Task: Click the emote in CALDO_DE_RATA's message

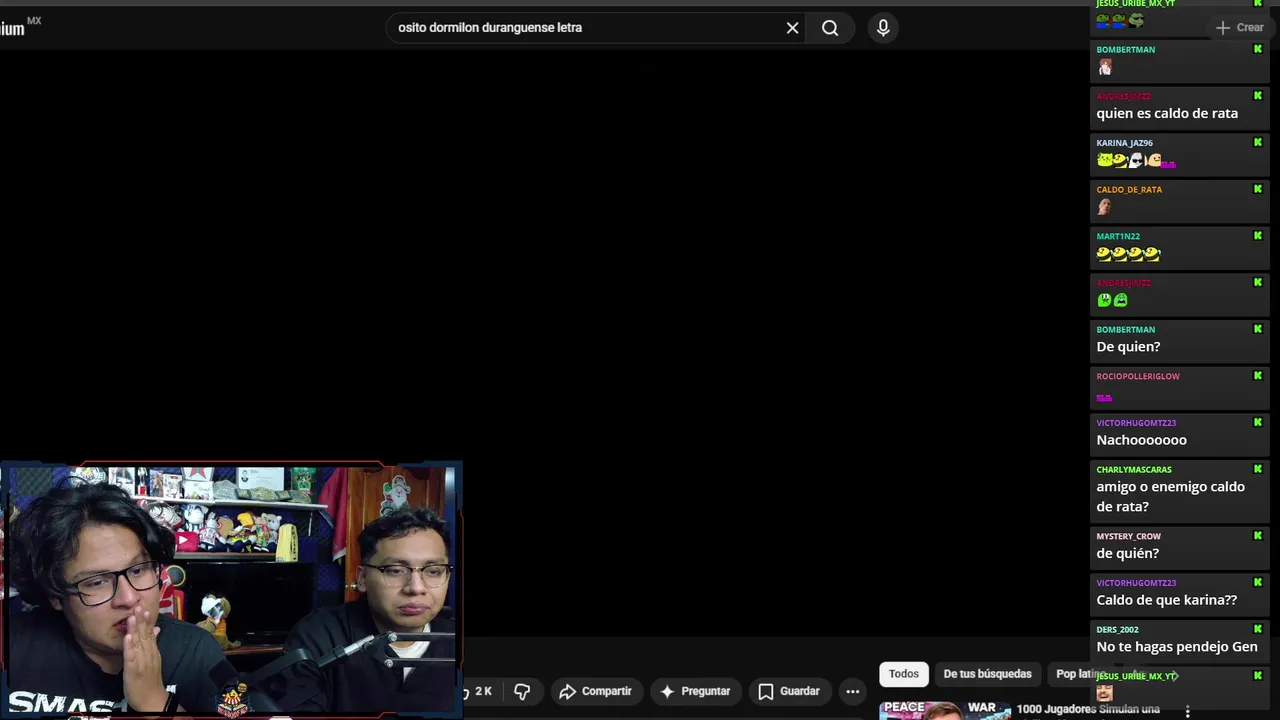Action: click(x=1104, y=207)
